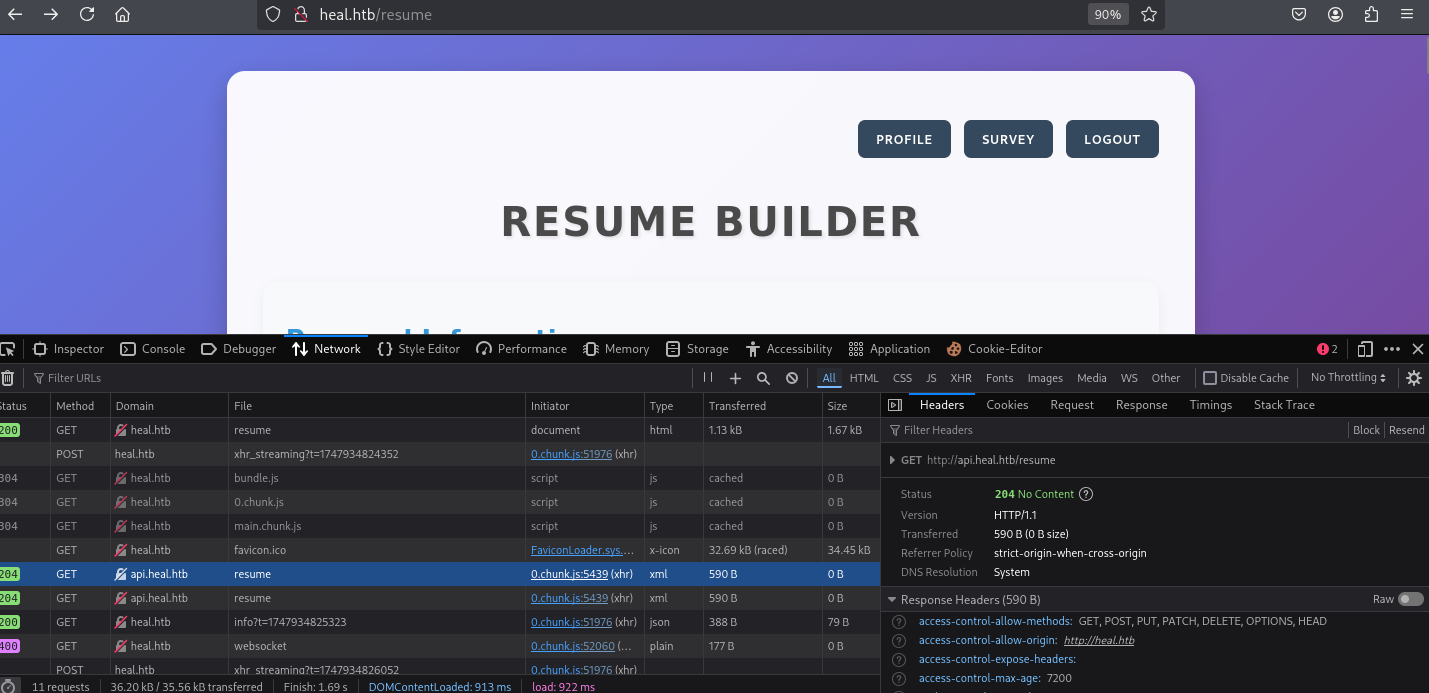Open the devtools three-dot menu
The image size is (1429, 693).
click(1392, 349)
